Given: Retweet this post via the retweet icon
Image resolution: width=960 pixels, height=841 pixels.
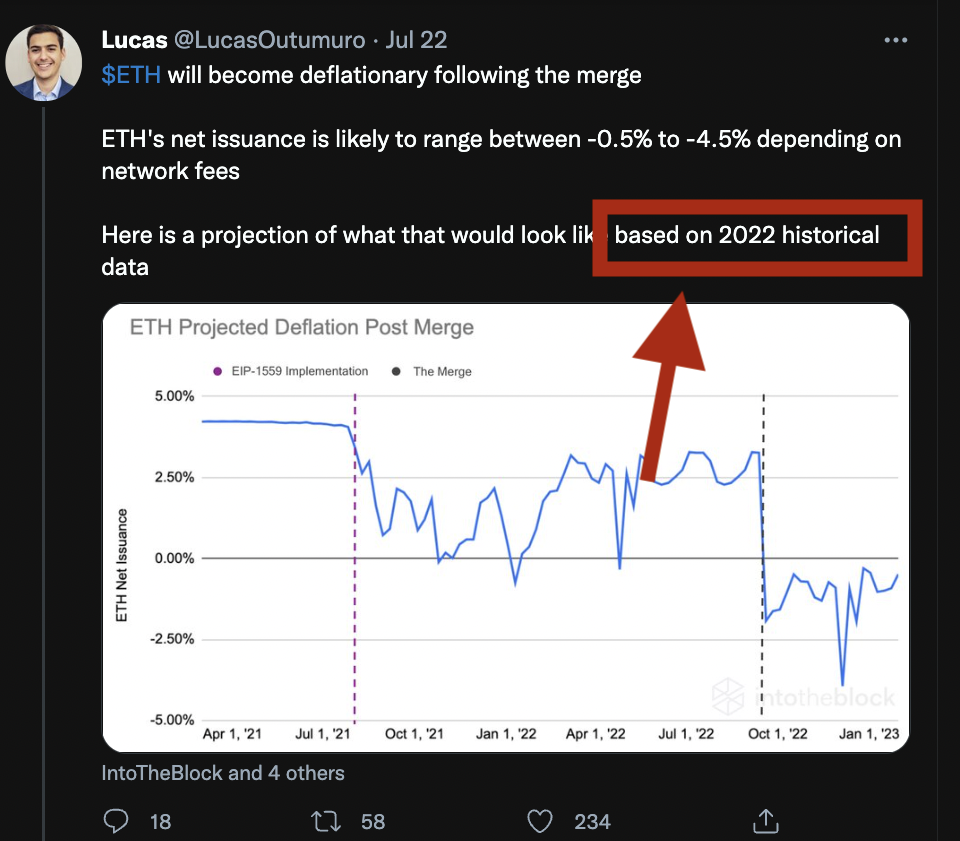Looking at the screenshot, I should [325, 821].
